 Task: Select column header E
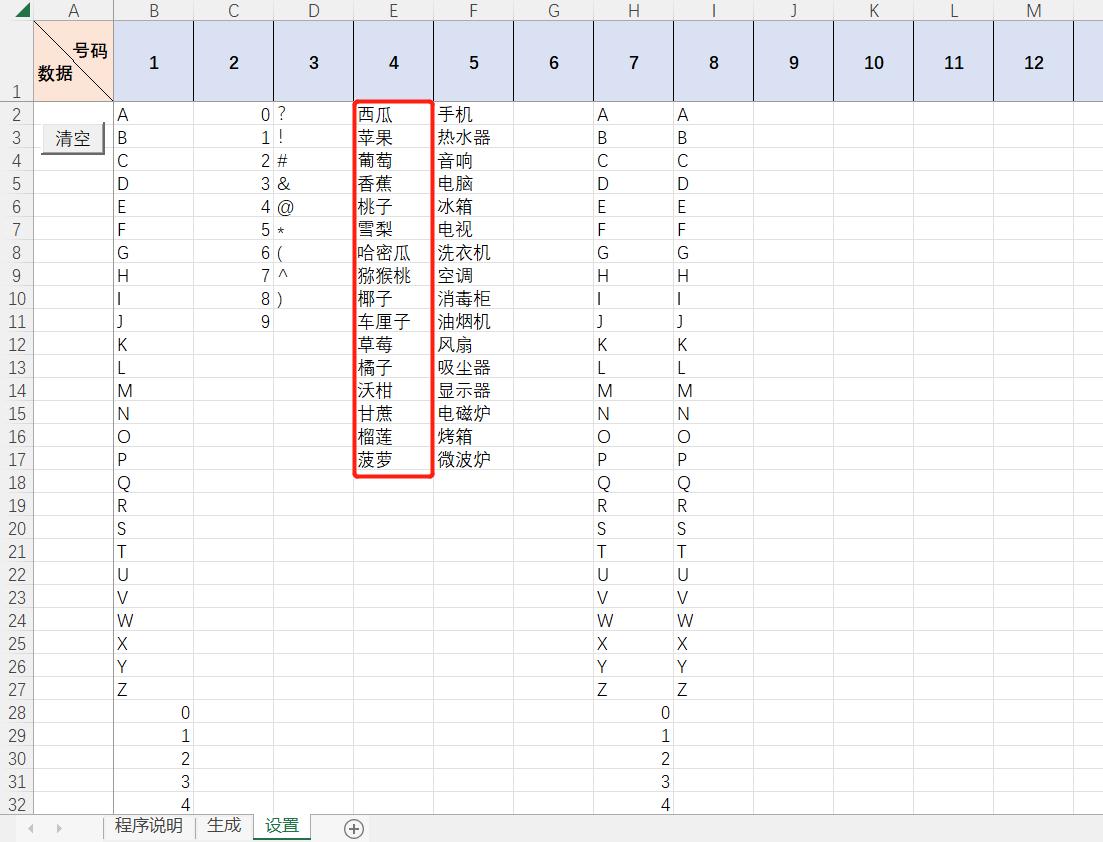click(x=393, y=10)
